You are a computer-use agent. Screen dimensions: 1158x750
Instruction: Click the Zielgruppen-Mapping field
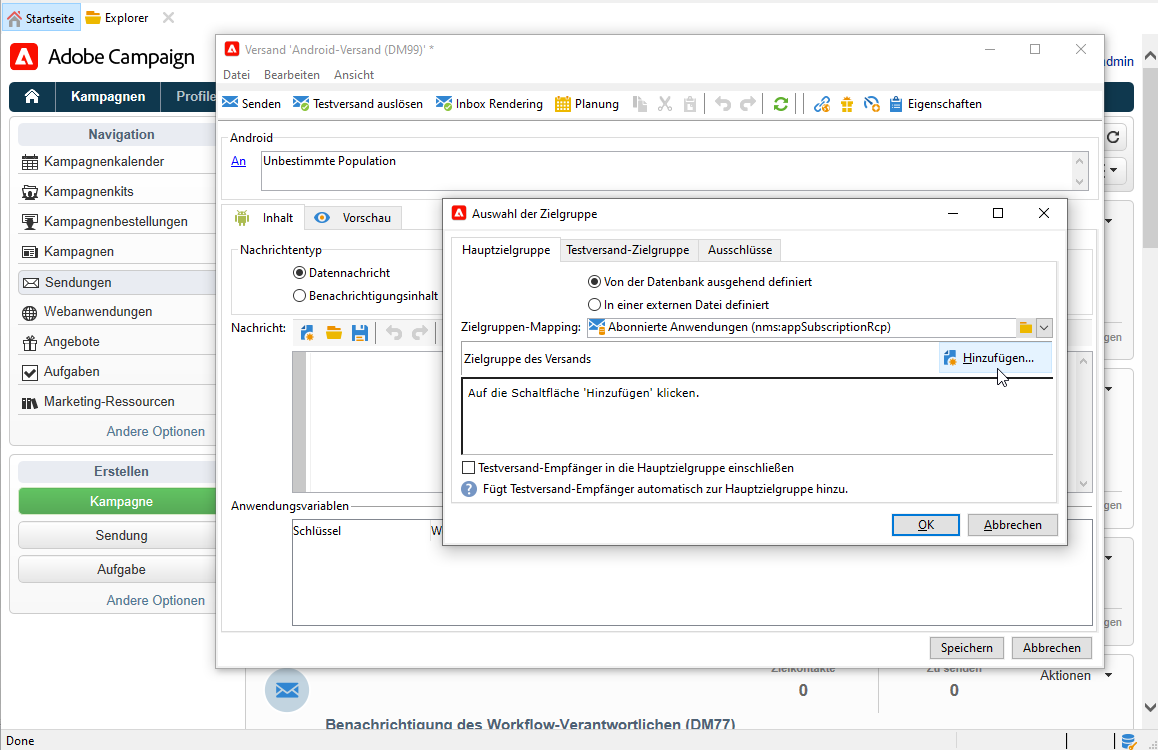point(801,328)
